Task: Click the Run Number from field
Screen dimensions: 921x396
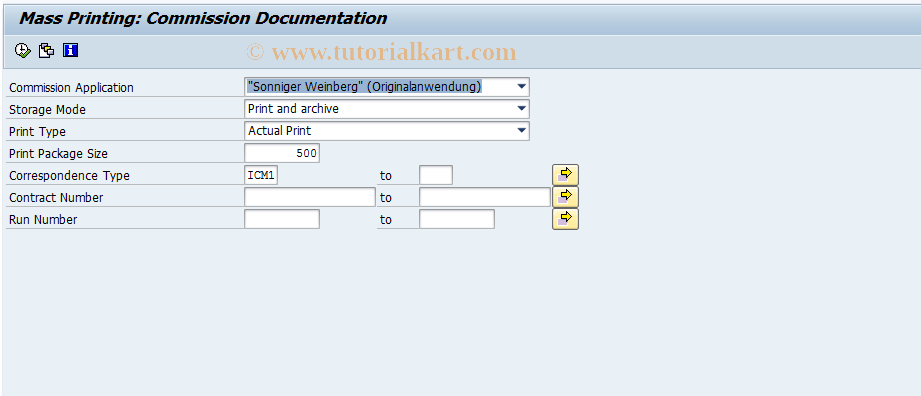Action: click(282, 219)
